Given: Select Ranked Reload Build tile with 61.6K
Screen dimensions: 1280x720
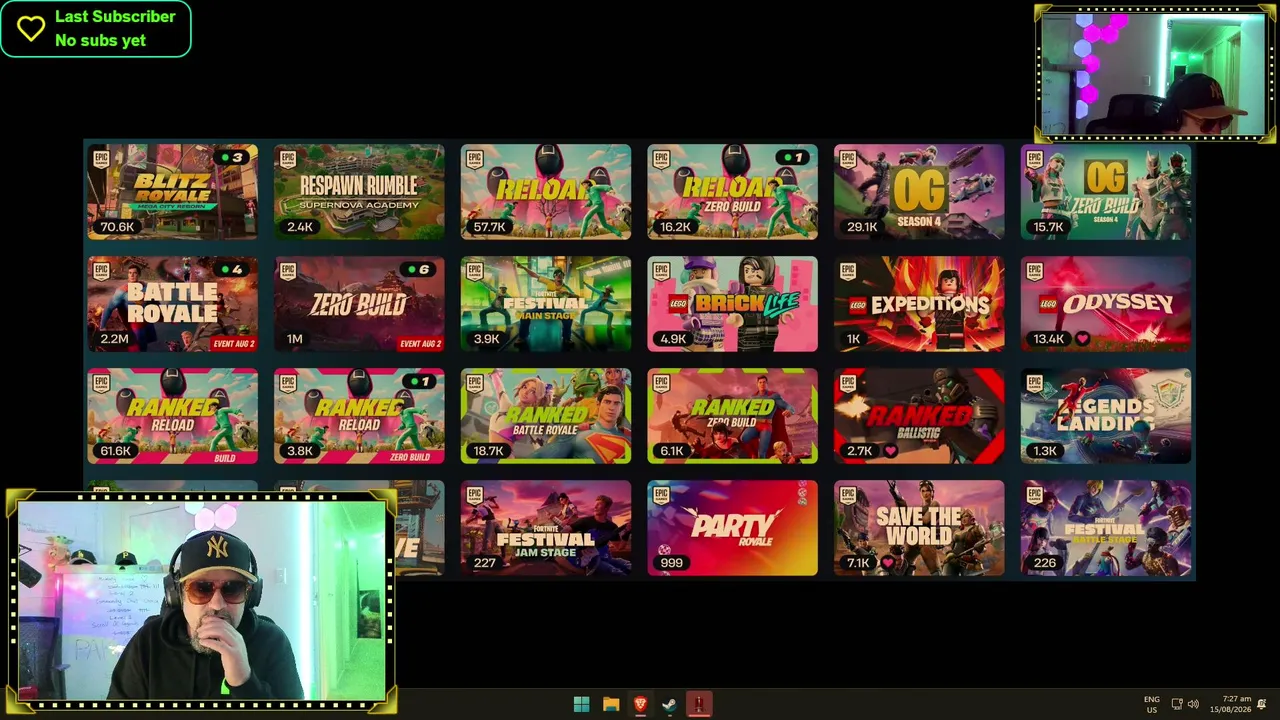Looking at the screenshot, I should pyautogui.click(x=172, y=416).
